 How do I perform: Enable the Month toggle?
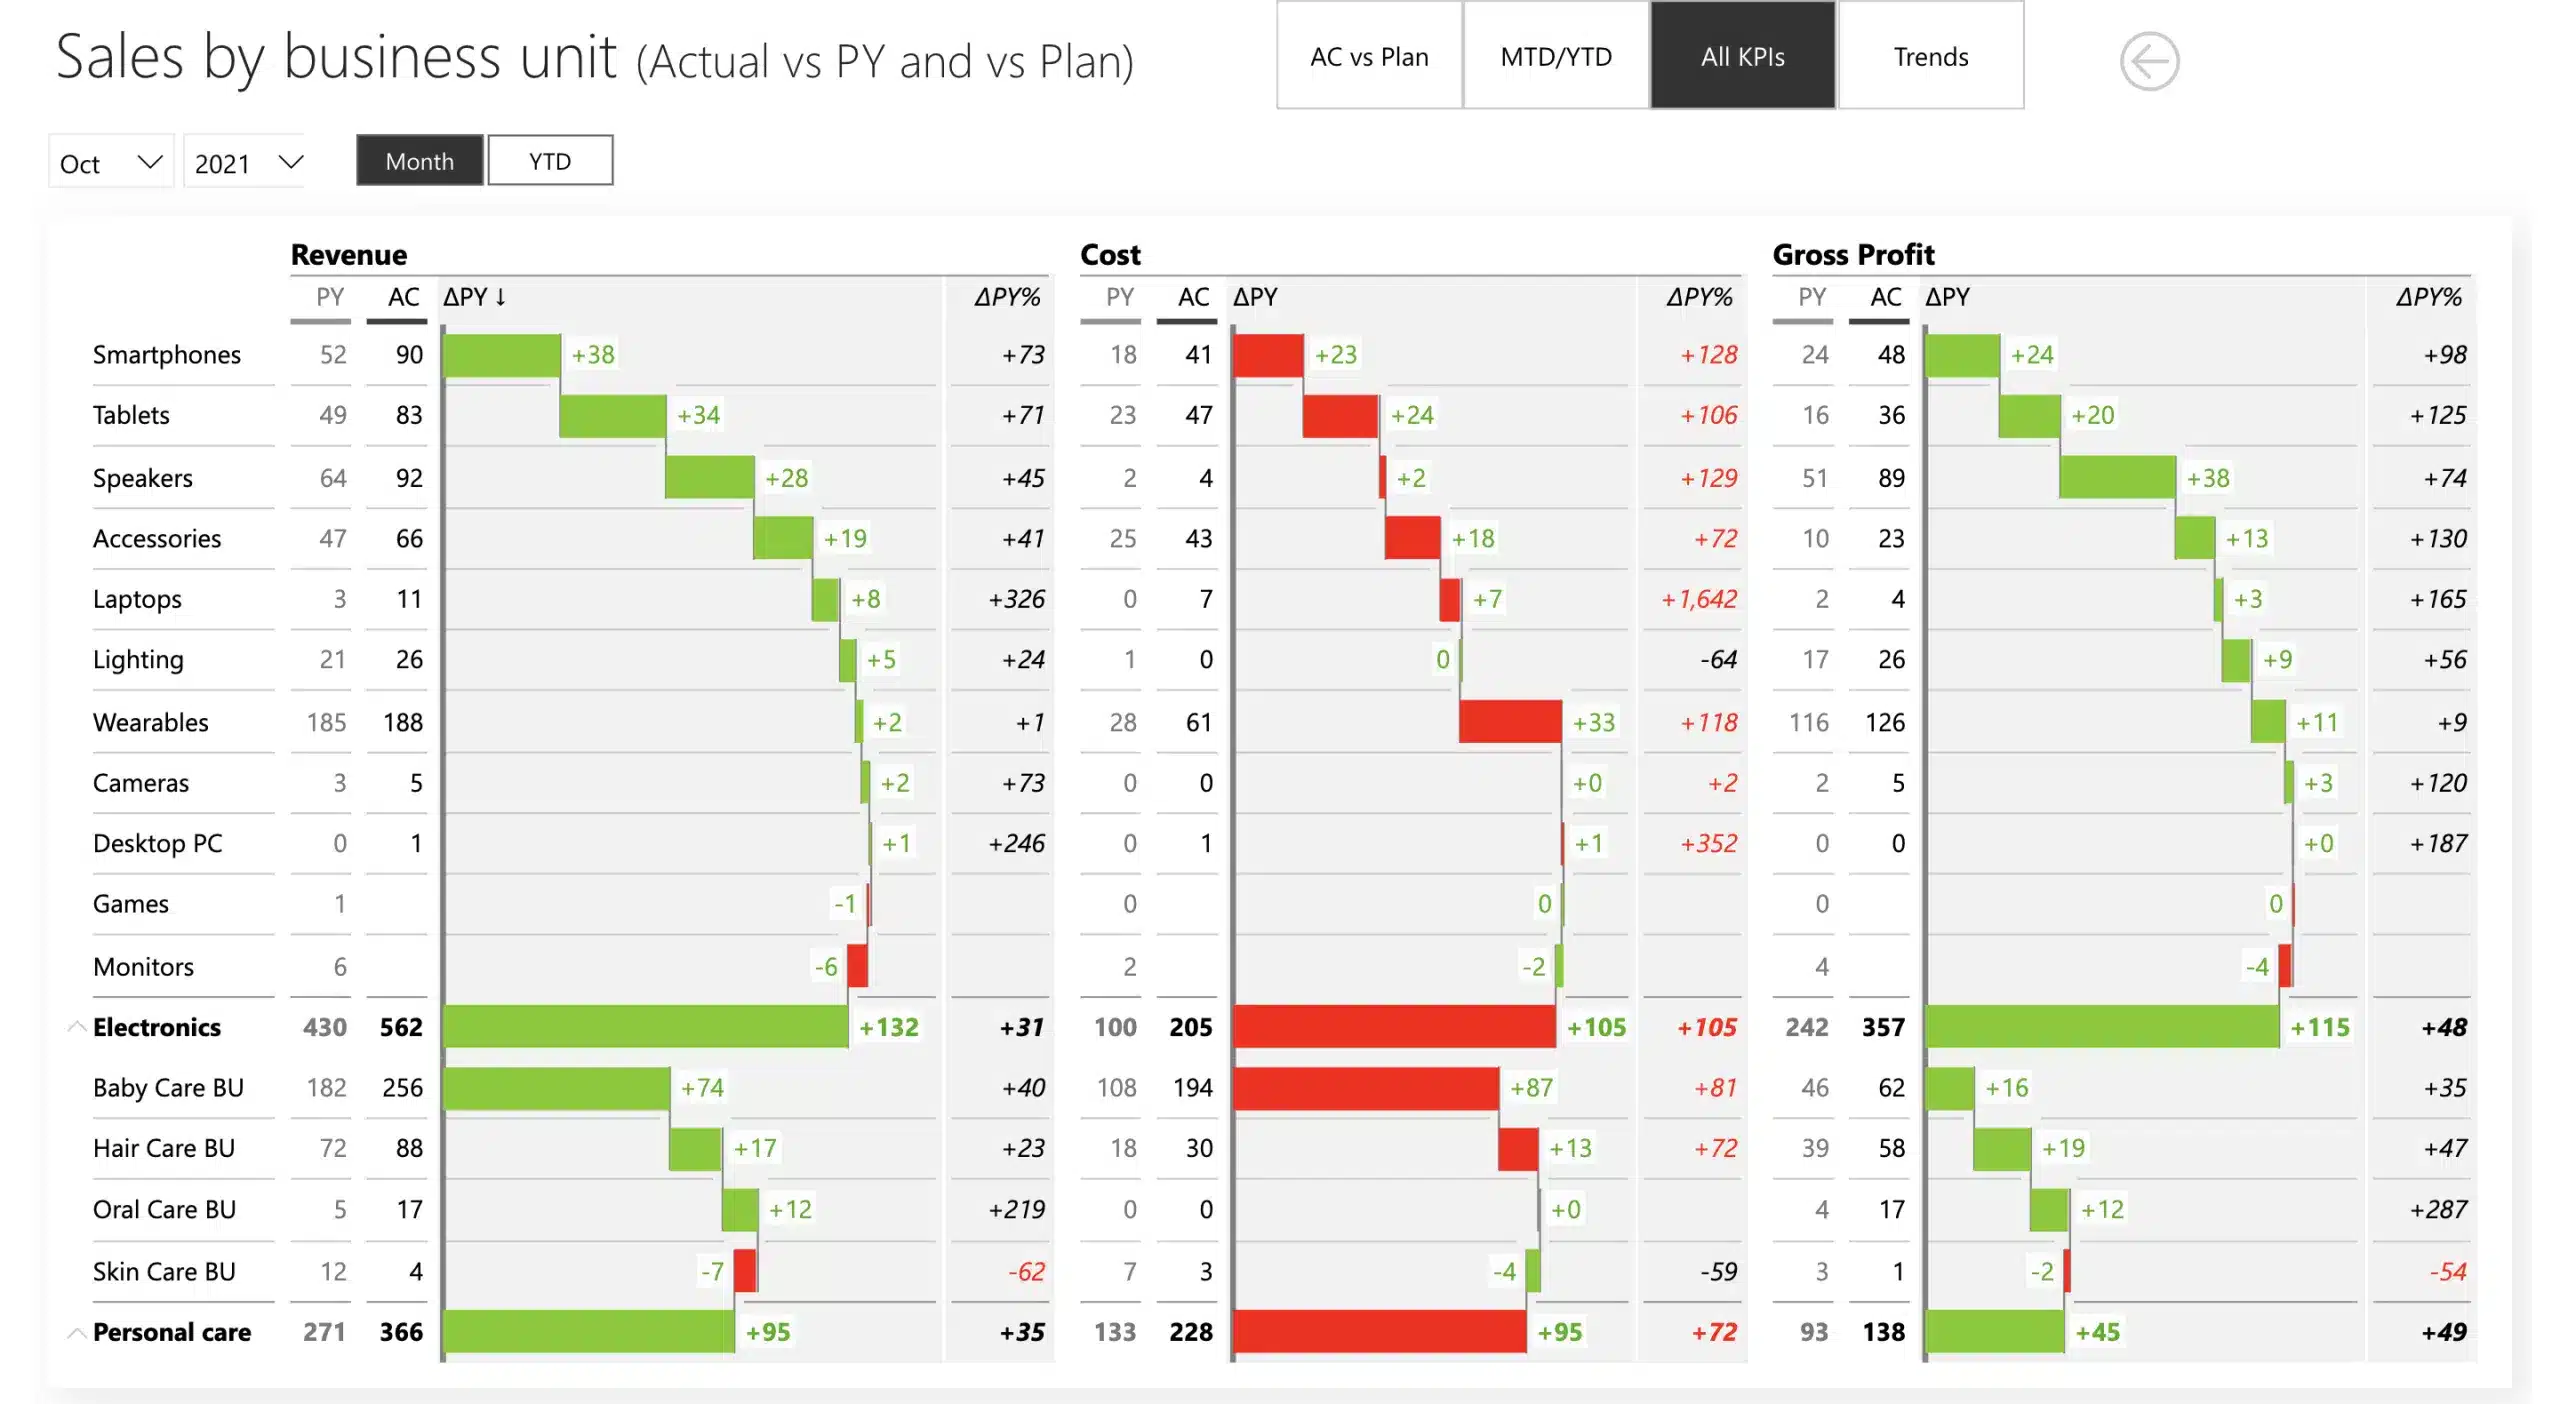pos(419,160)
